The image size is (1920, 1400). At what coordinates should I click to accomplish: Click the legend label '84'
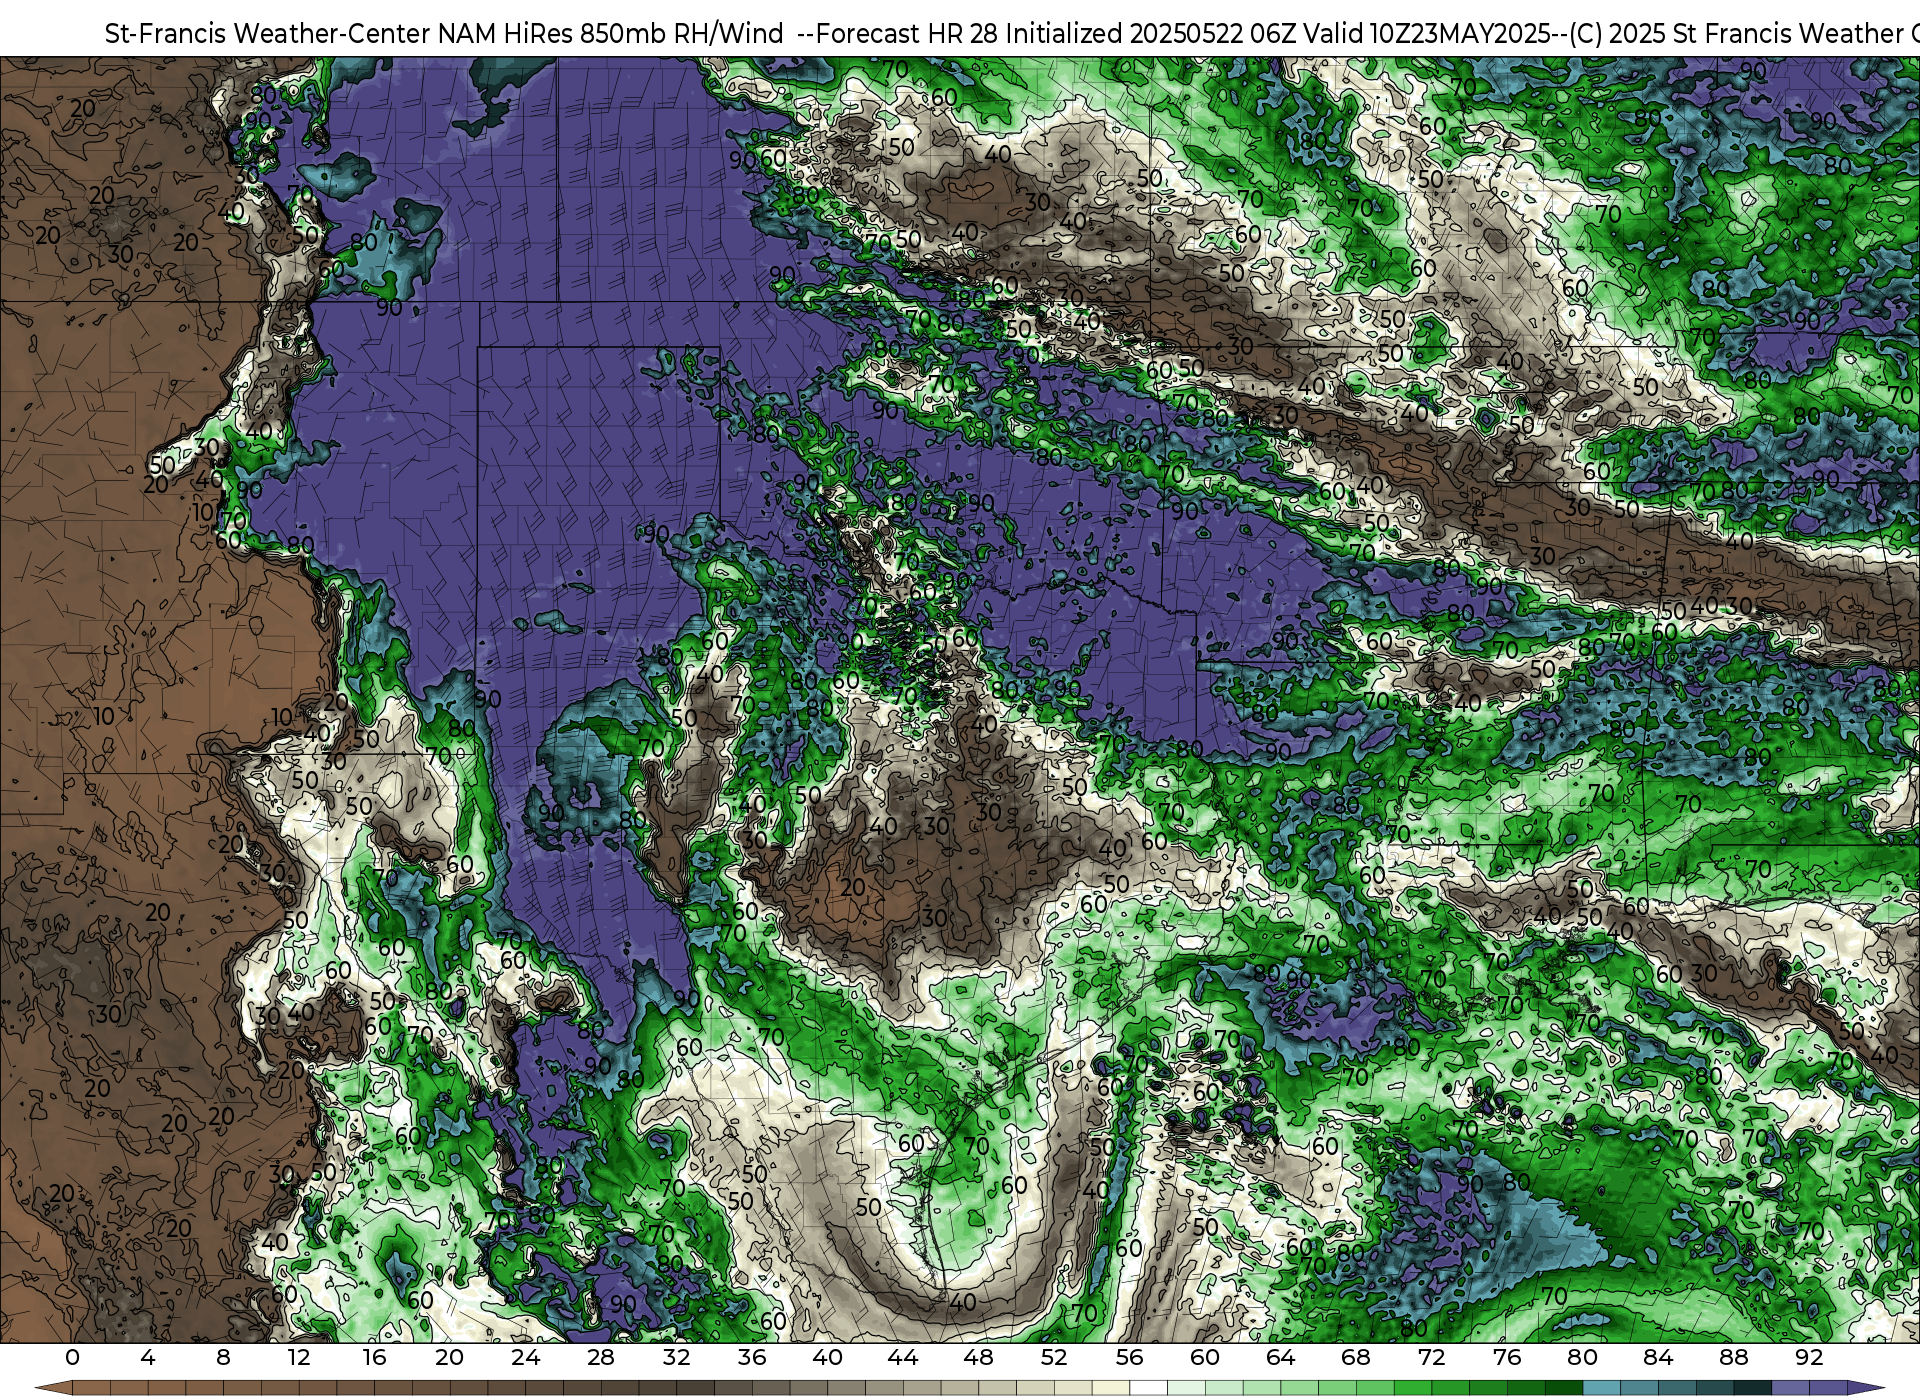click(1658, 1358)
